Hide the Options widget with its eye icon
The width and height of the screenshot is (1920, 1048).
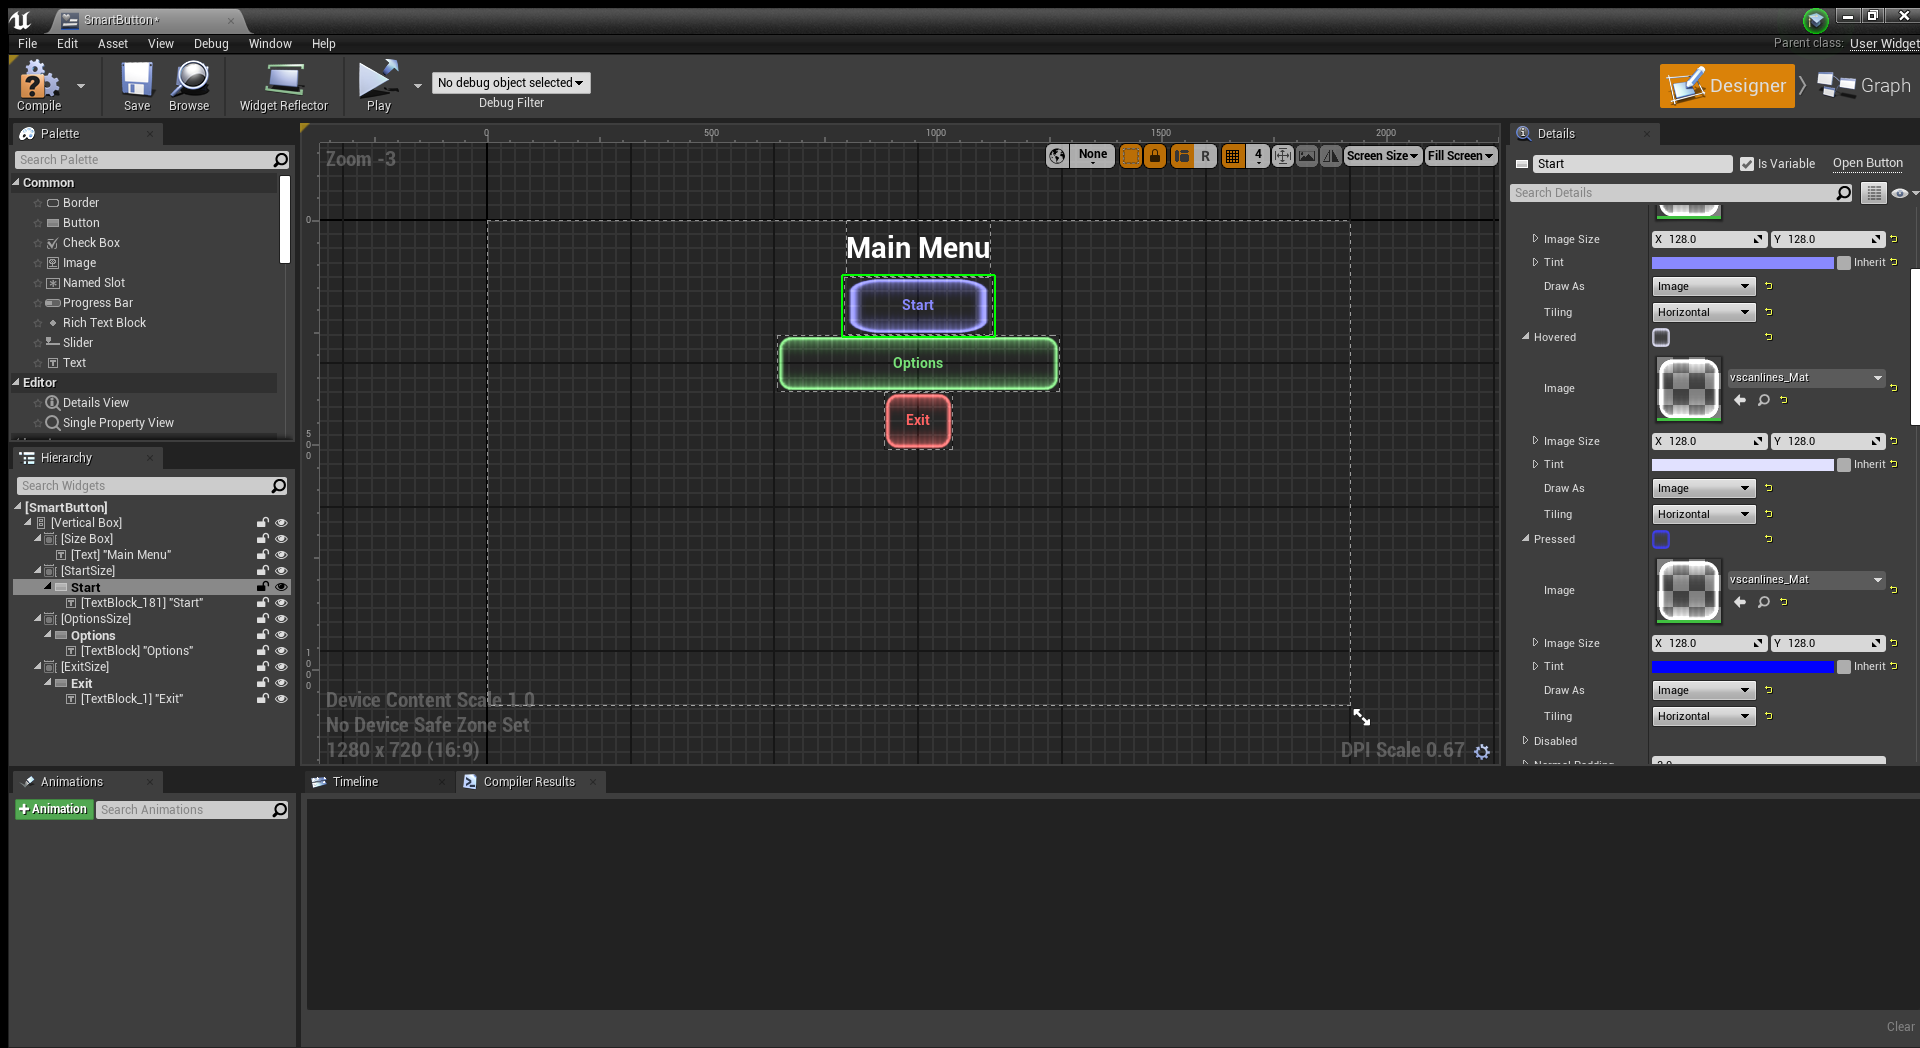tap(281, 635)
